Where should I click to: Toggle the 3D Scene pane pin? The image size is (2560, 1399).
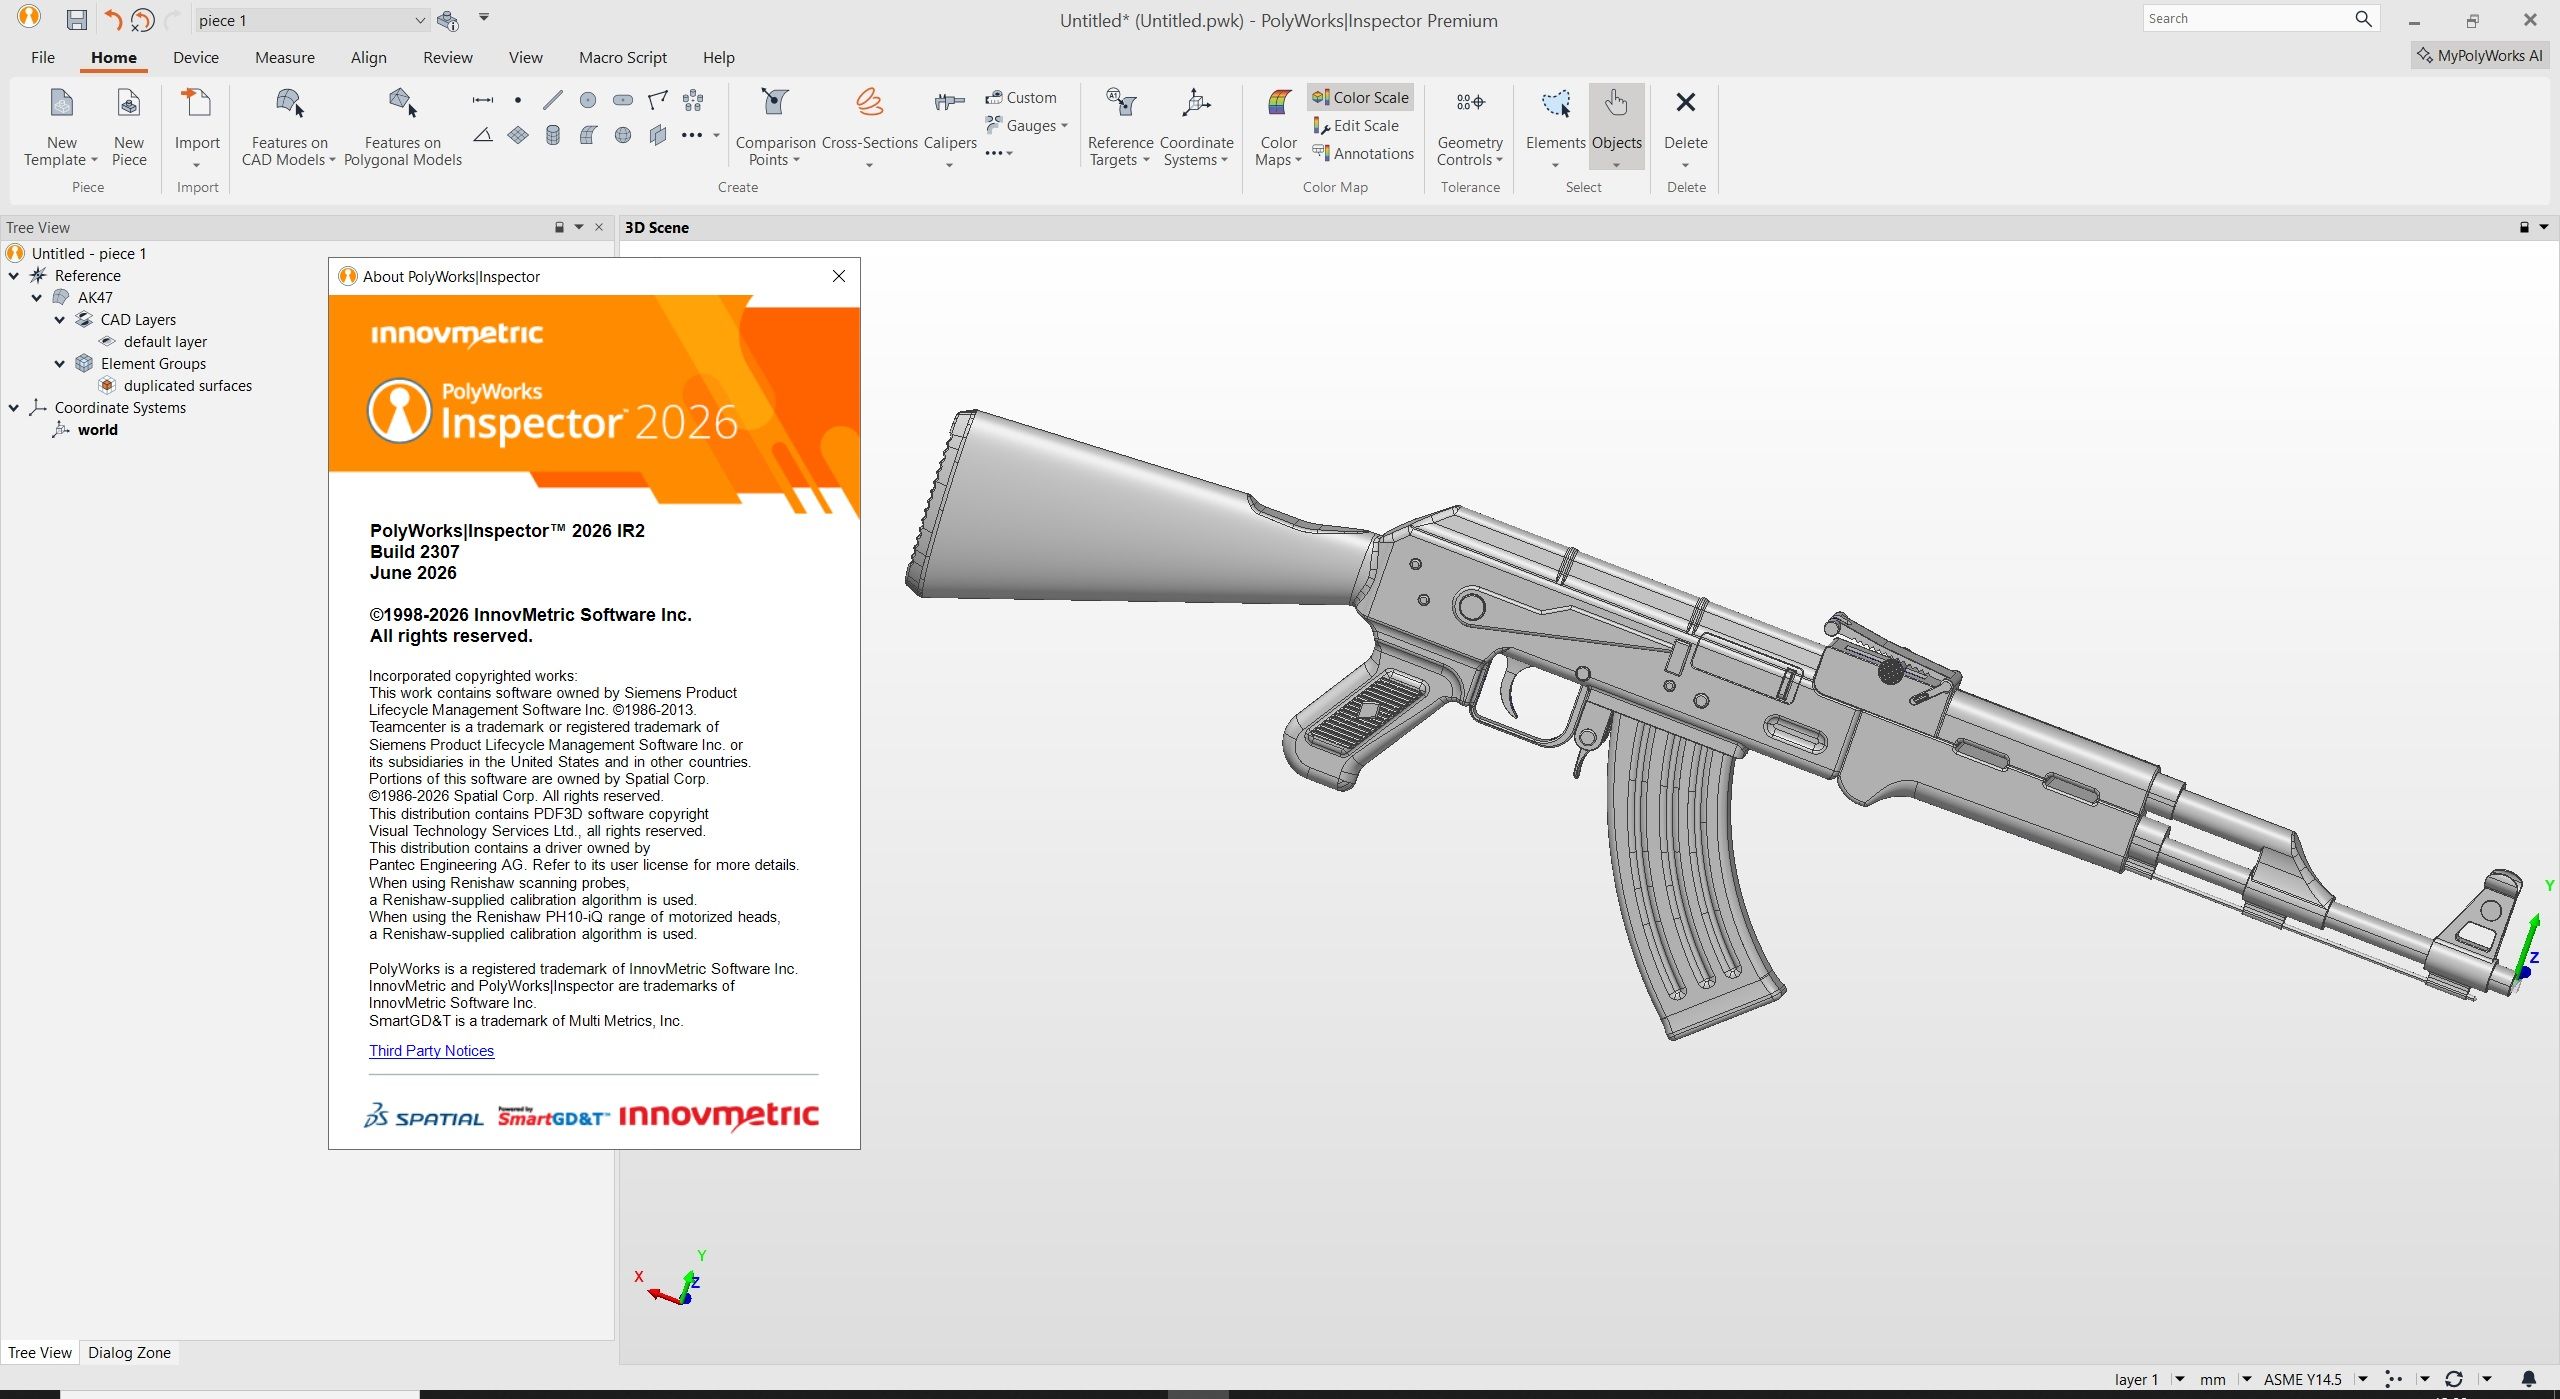(x=2524, y=228)
